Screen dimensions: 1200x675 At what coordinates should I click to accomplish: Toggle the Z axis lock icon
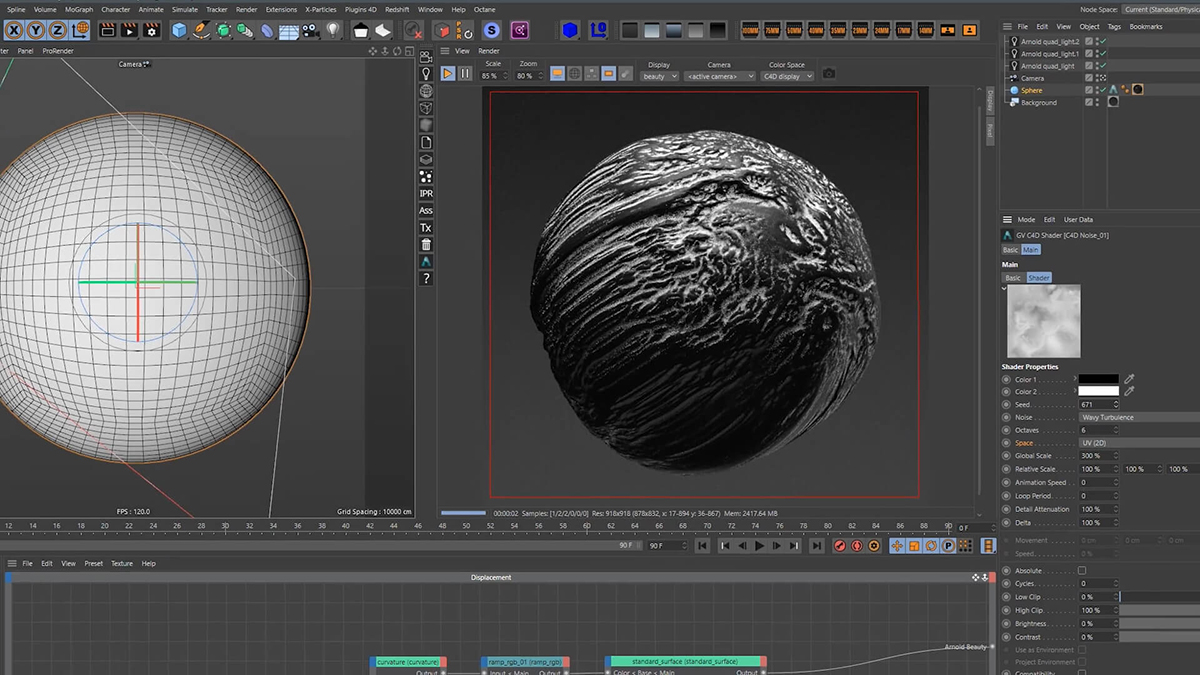[x=59, y=30]
